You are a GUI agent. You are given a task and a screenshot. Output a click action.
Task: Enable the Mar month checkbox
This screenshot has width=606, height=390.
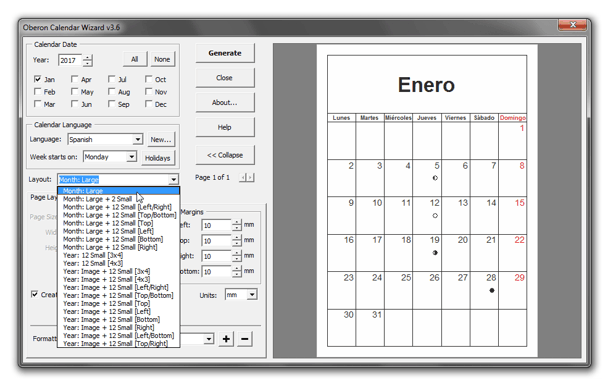click(37, 104)
